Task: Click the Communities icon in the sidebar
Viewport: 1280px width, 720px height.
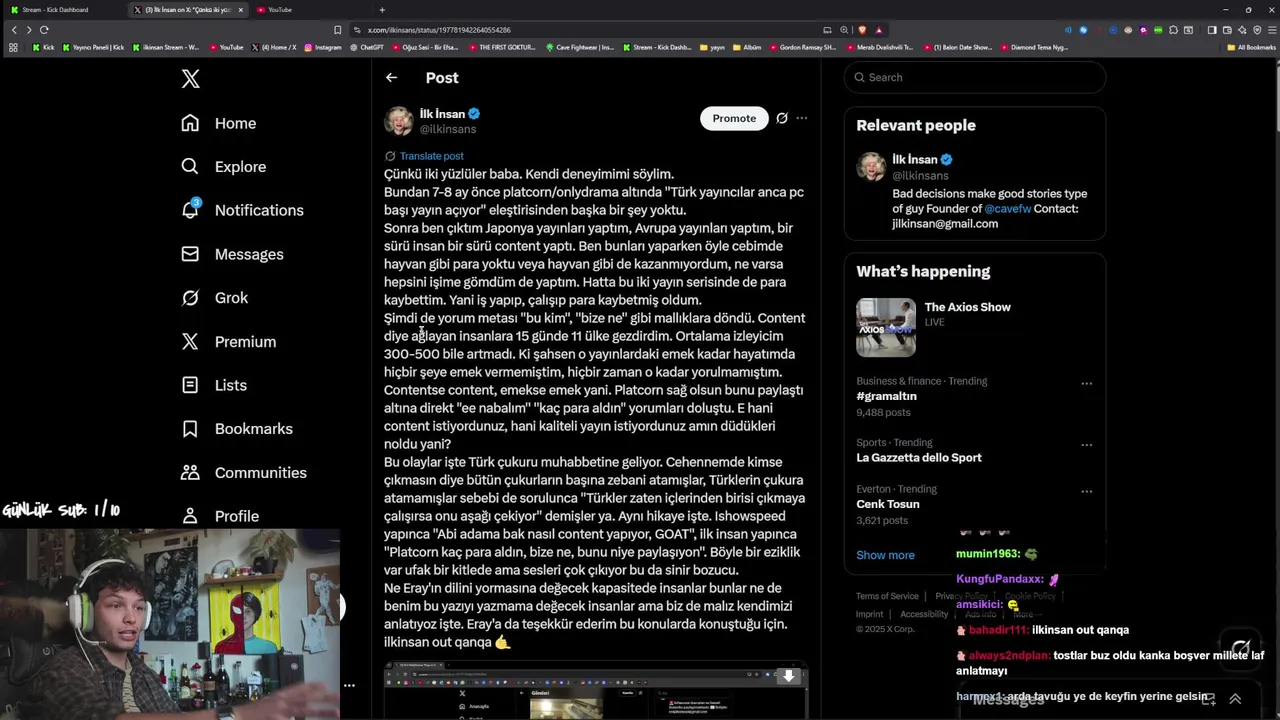Action: pyautogui.click(x=190, y=472)
